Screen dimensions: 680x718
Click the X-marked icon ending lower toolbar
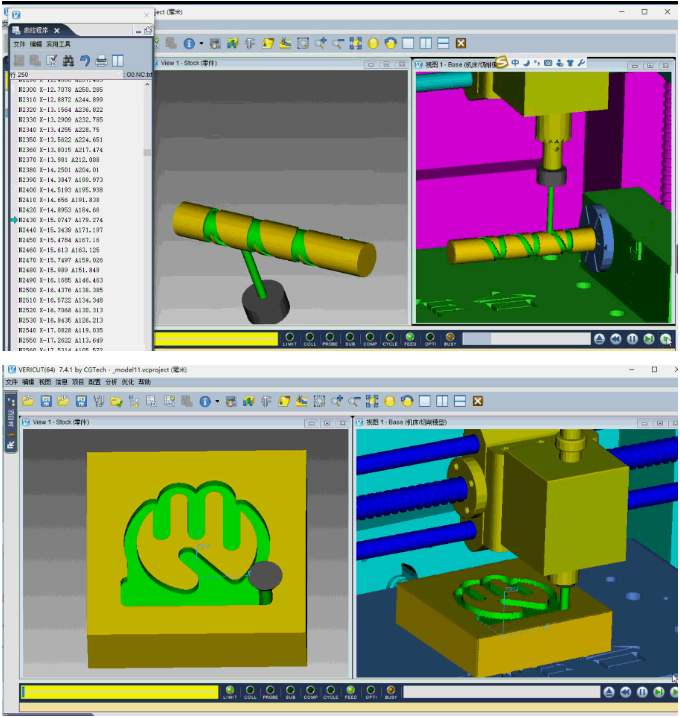[478, 401]
